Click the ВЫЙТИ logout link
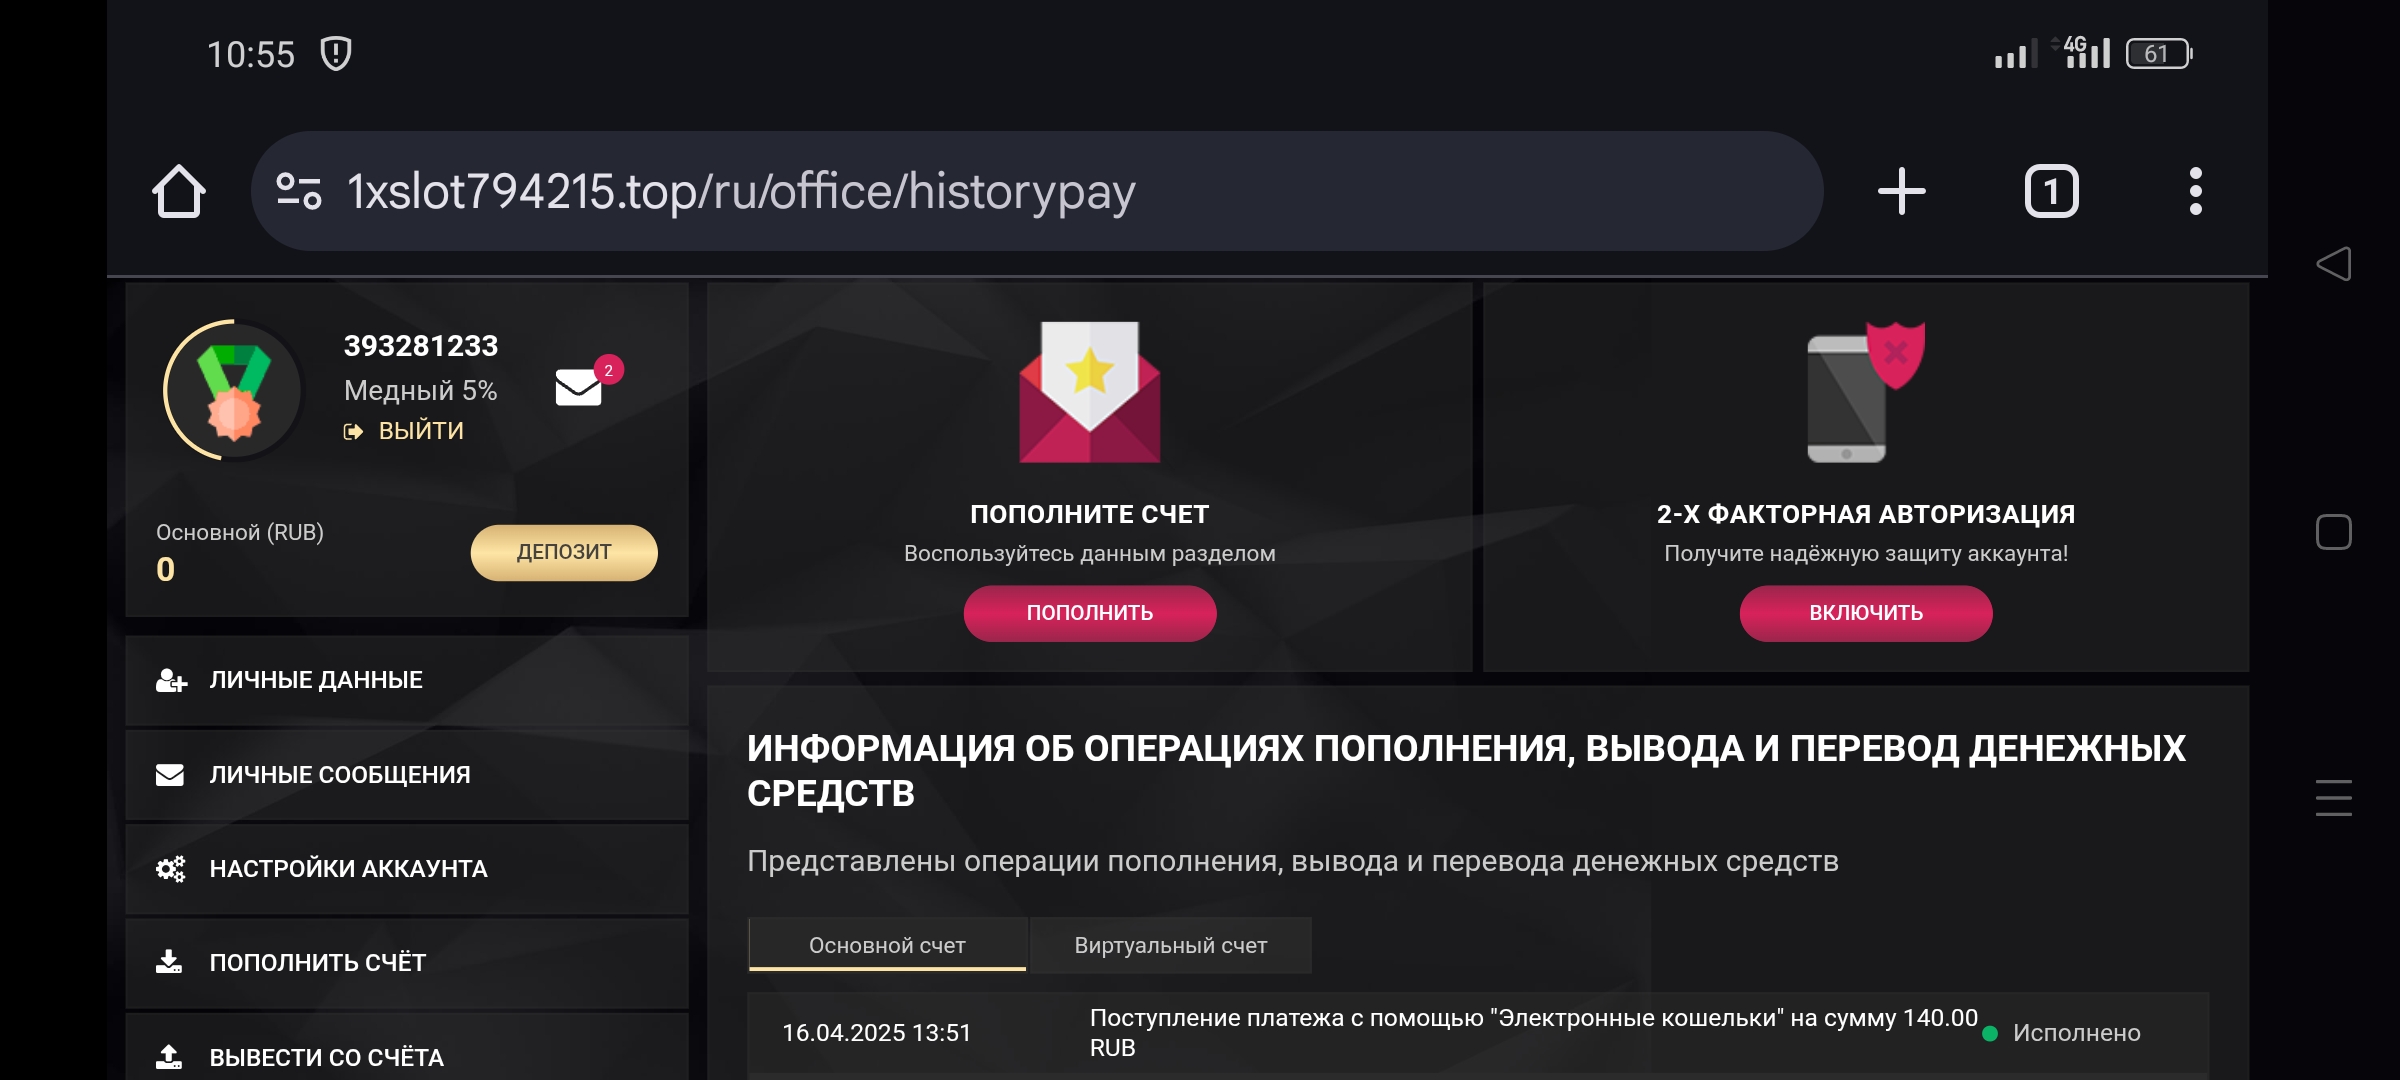Image resolution: width=2400 pixels, height=1080 pixels. tap(420, 431)
